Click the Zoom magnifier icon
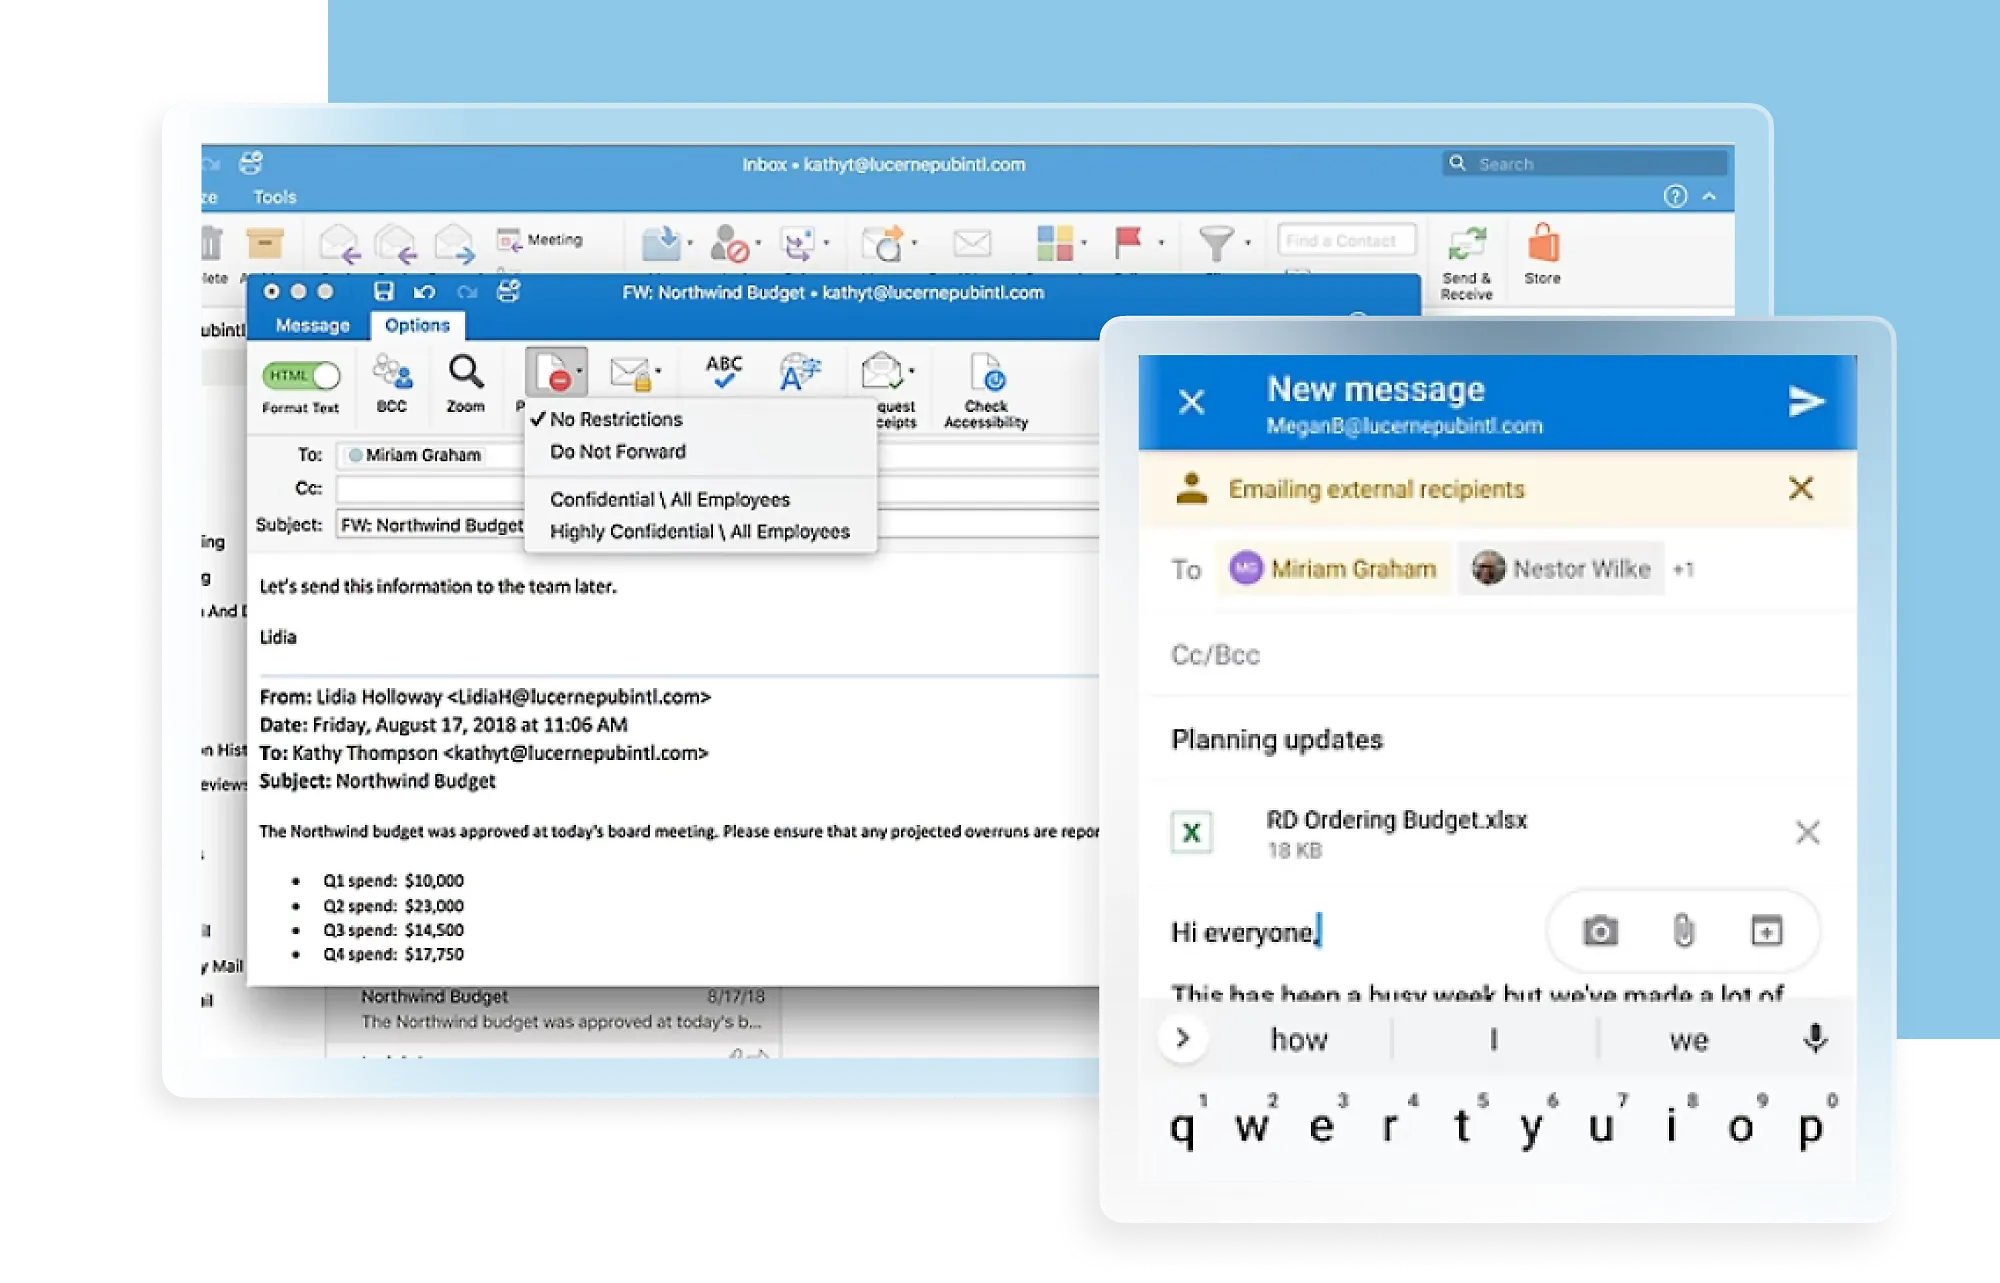This screenshot has height=1283, width=2000. point(465,373)
